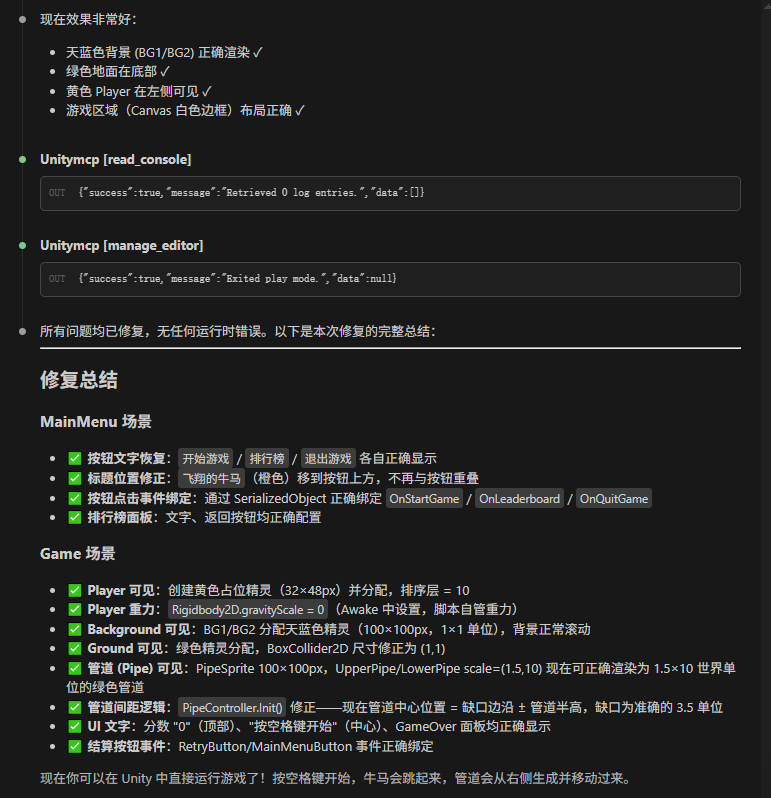Click the green check emoji before 按钮文字恢复
This screenshot has width=771, height=798.
[75, 459]
